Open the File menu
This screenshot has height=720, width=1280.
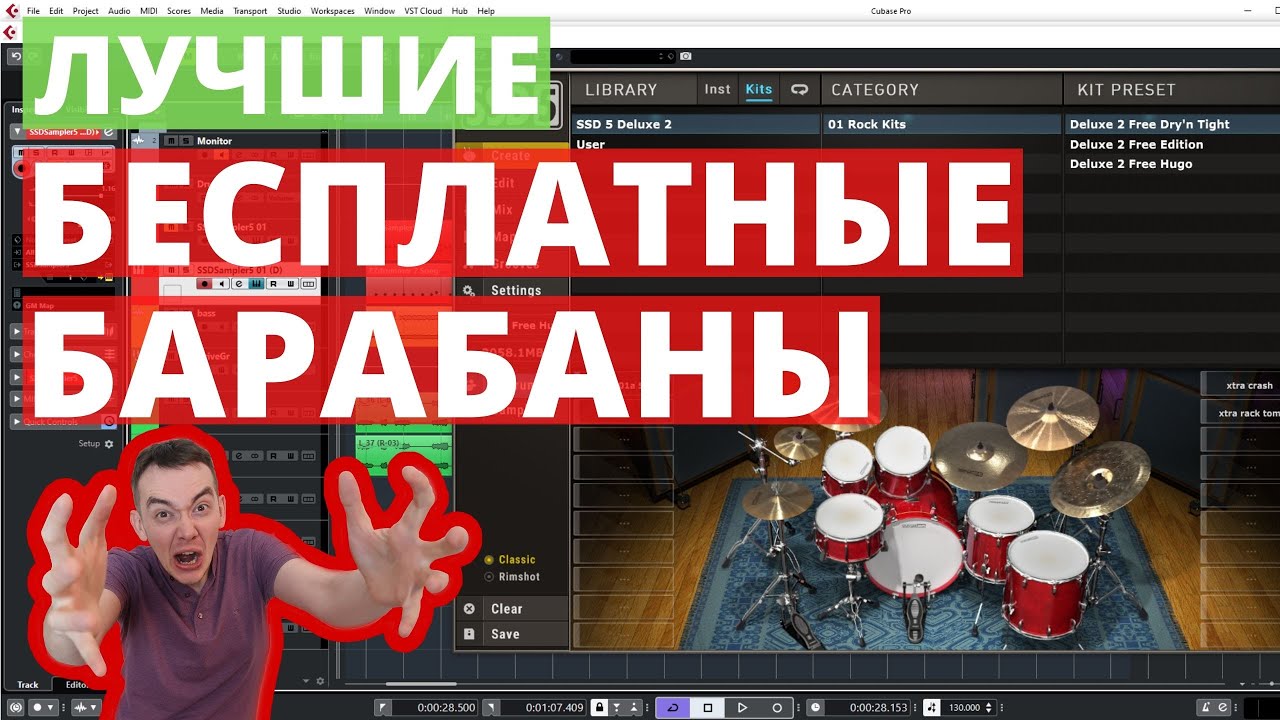(33, 11)
